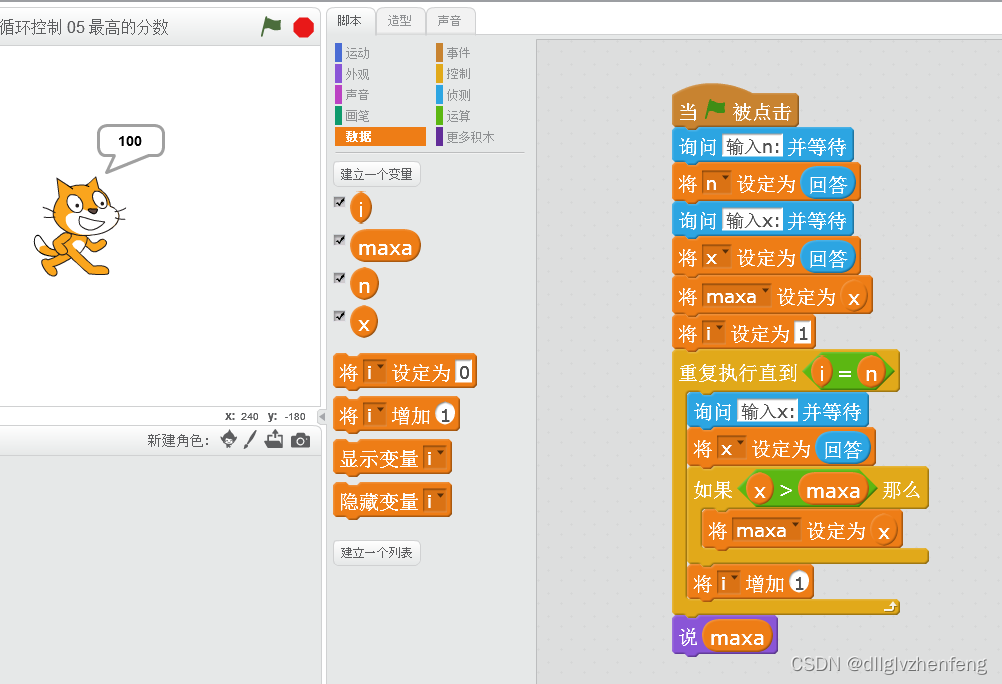Select the 数据 block category
Image resolution: width=1002 pixels, height=684 pixels.
coord(380,137)
